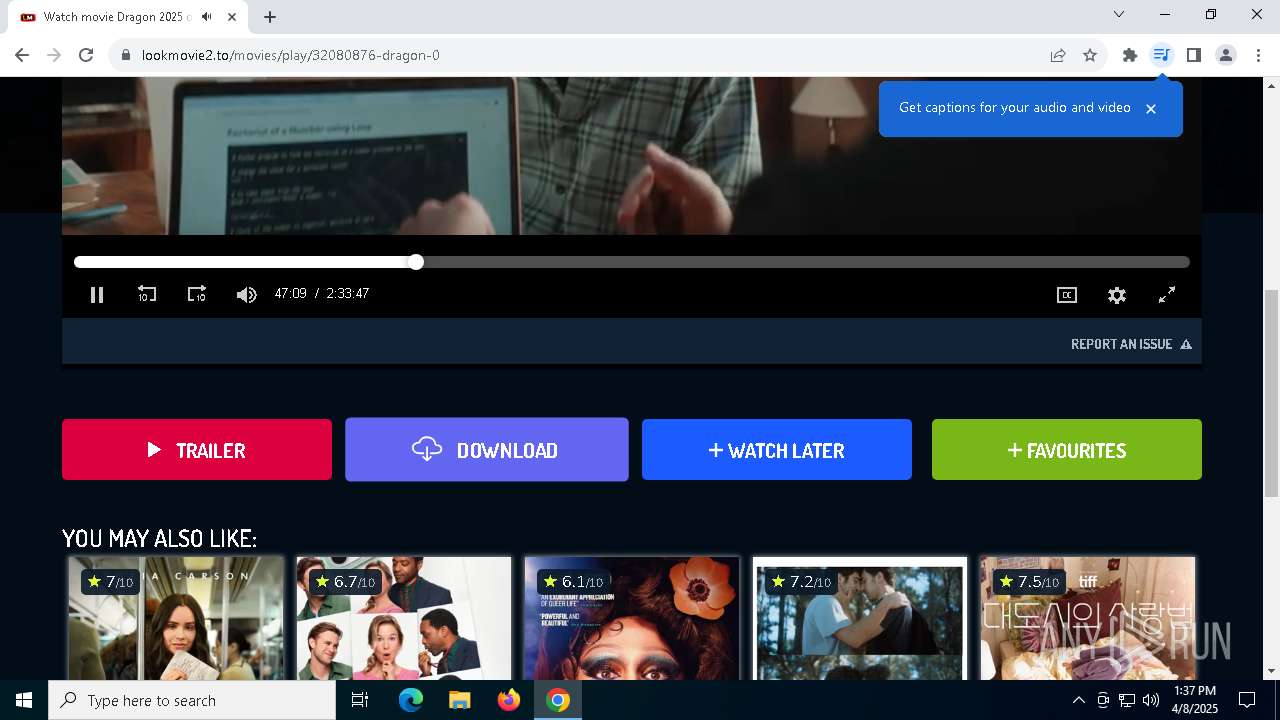
Task: Open File Explorer from taskbar
Action: (x=459, y=700)
